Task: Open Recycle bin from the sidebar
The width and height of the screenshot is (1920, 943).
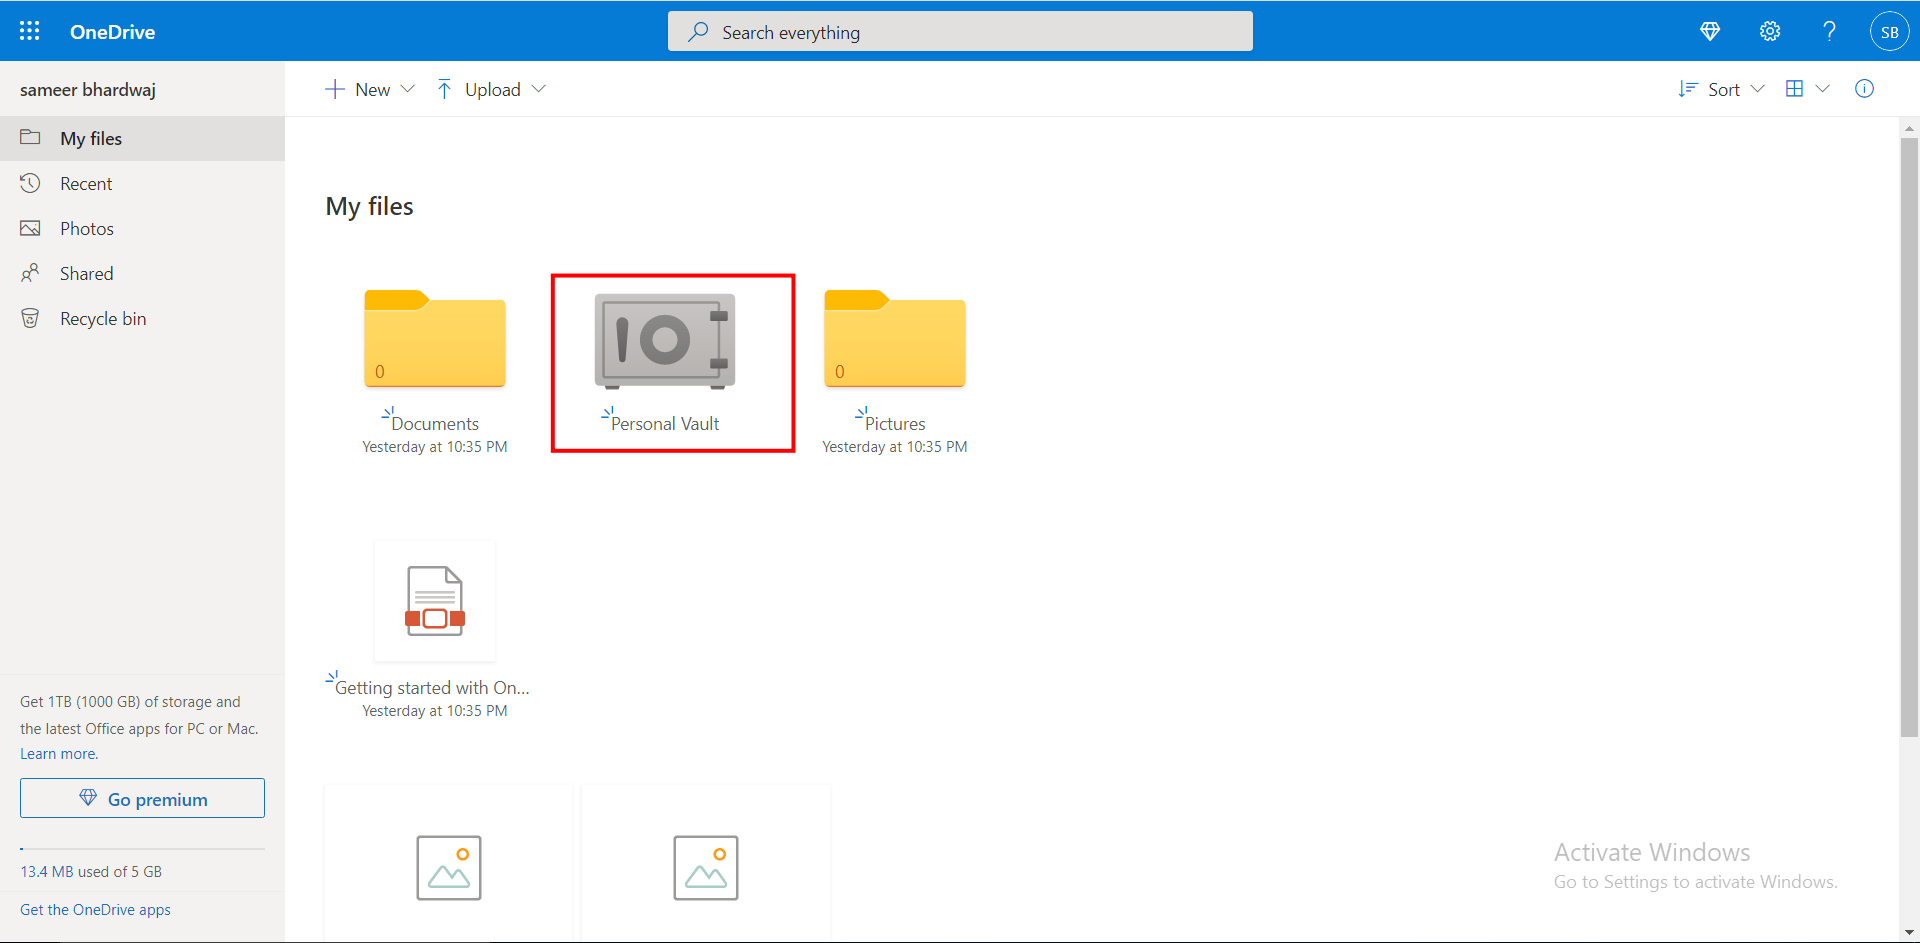Action: (142, 318)
